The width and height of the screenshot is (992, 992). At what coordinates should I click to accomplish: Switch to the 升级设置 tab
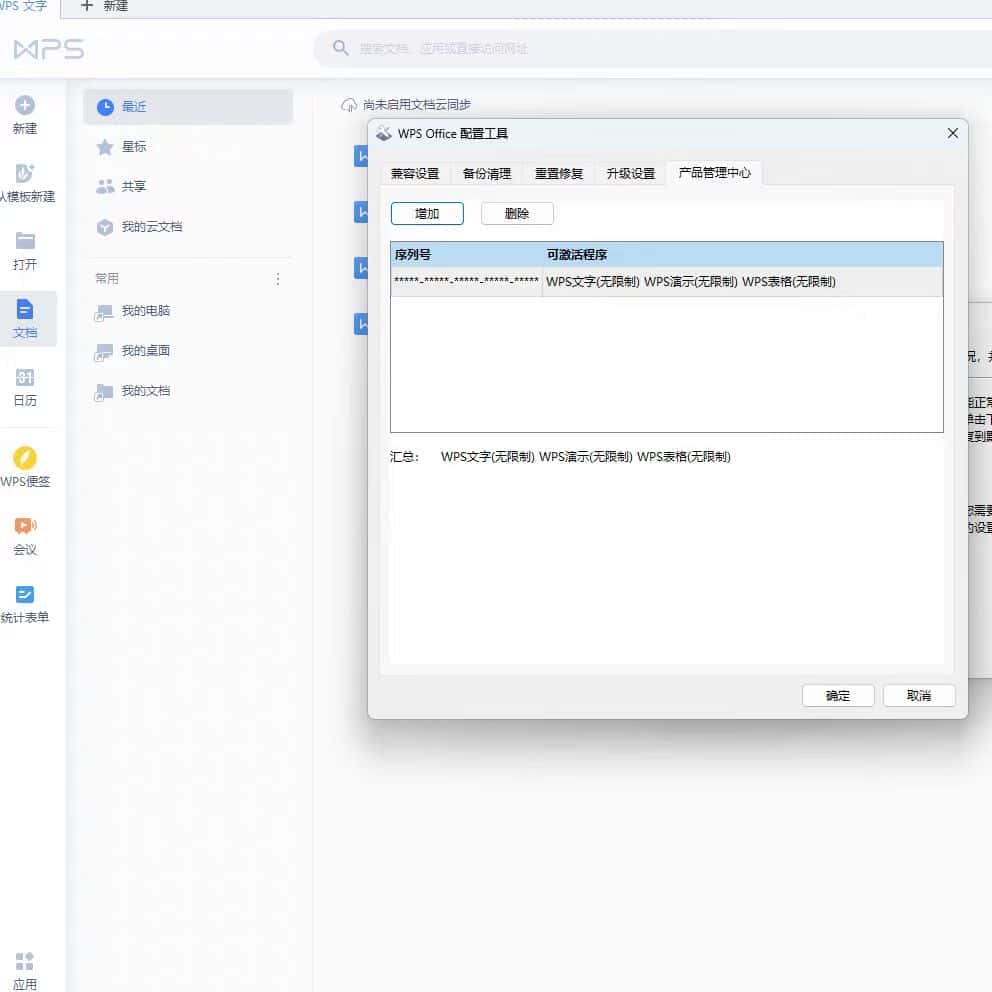[631, 173]
